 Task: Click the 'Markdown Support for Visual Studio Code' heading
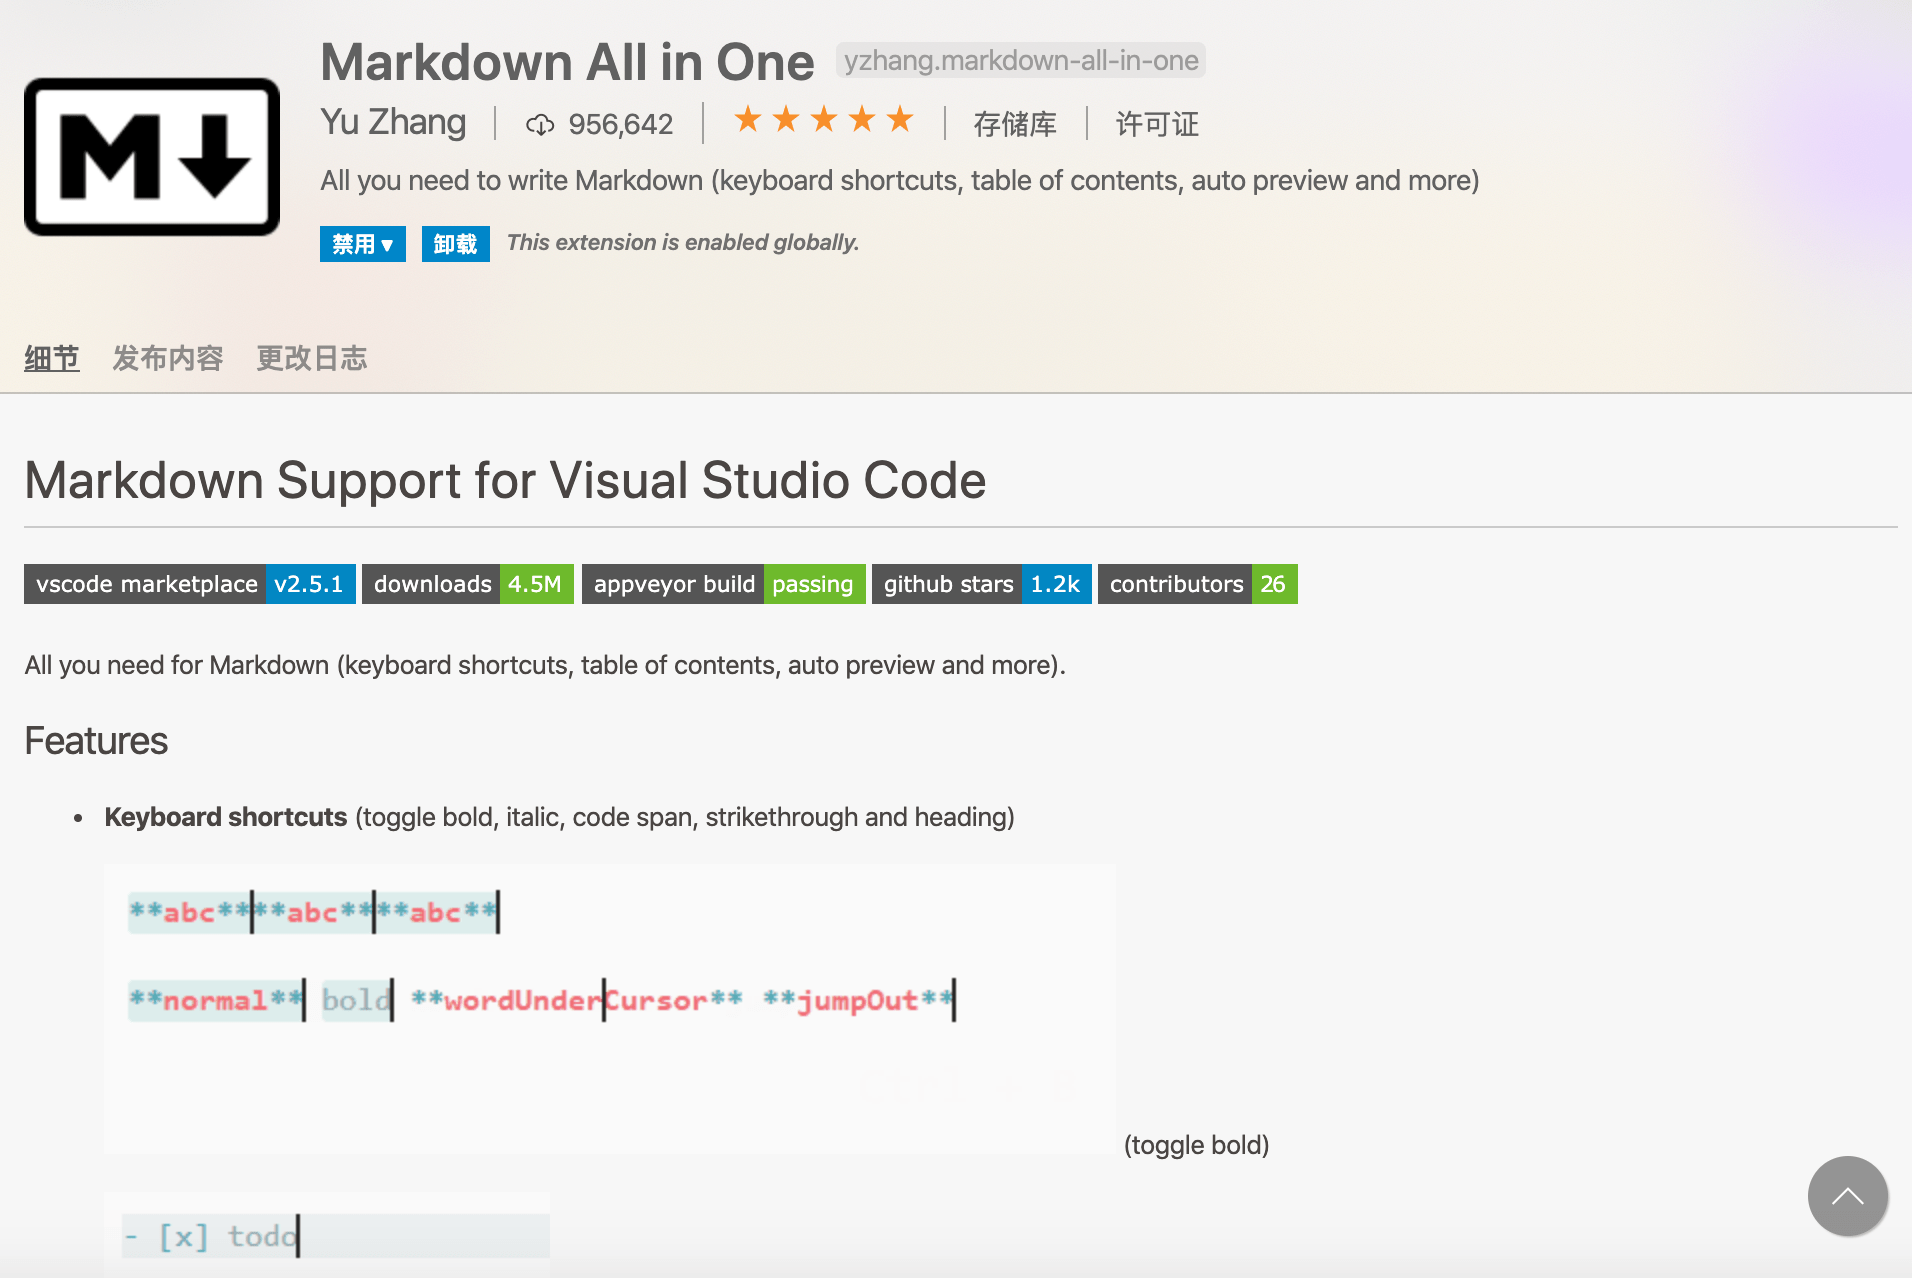[x=505, y=481]
